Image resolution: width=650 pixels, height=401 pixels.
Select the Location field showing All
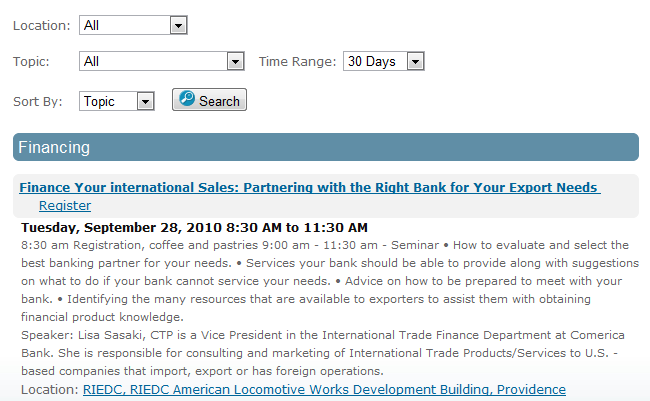133,25
